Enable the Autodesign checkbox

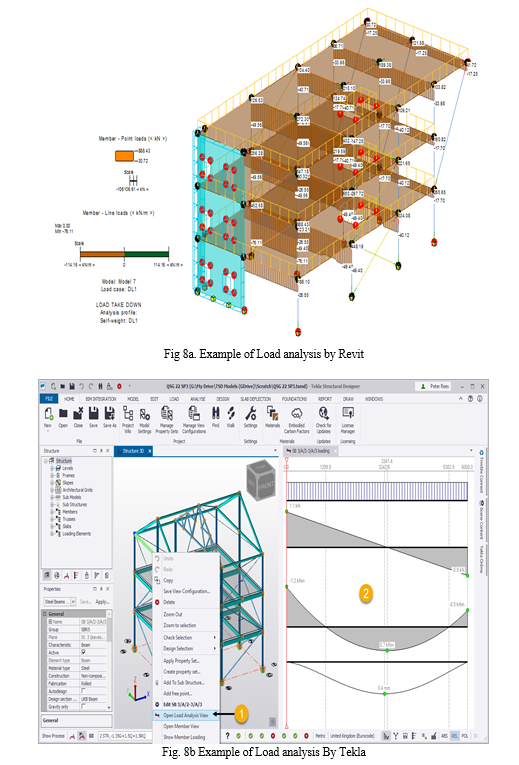click(83, 691)
